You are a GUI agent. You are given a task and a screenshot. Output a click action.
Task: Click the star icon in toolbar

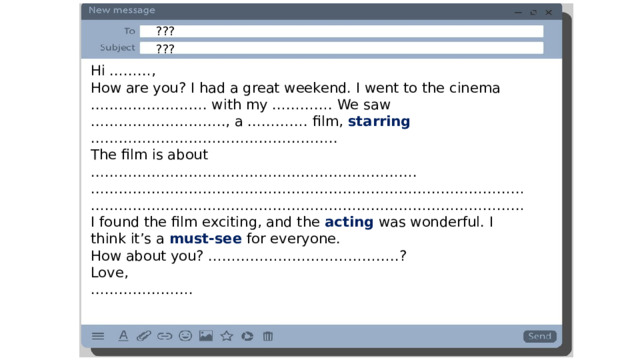[227, 336]
